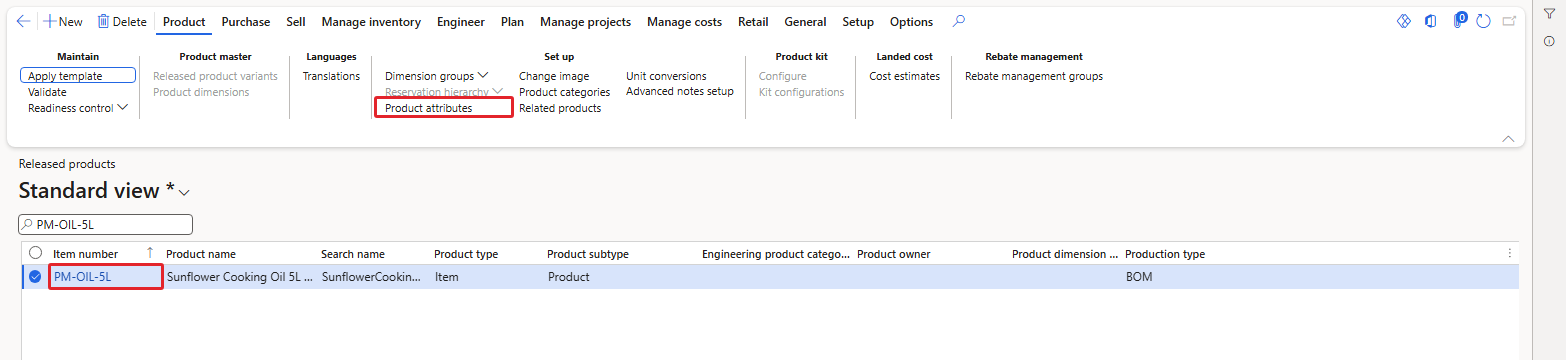Toggle the select-all rows circle
The height and width of the screenshot is (360, 1566).
tap(36, 254)
